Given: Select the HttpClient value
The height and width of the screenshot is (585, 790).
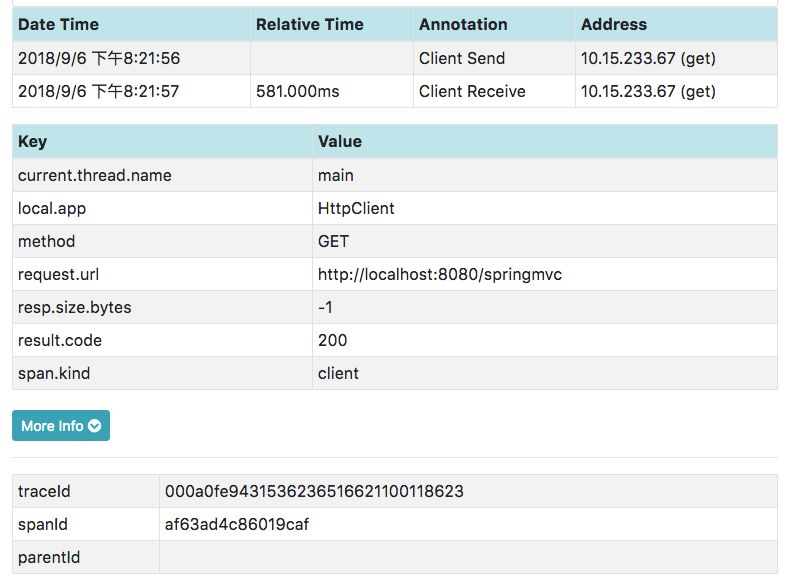Looking at the screenshot, I should [356, 208].
